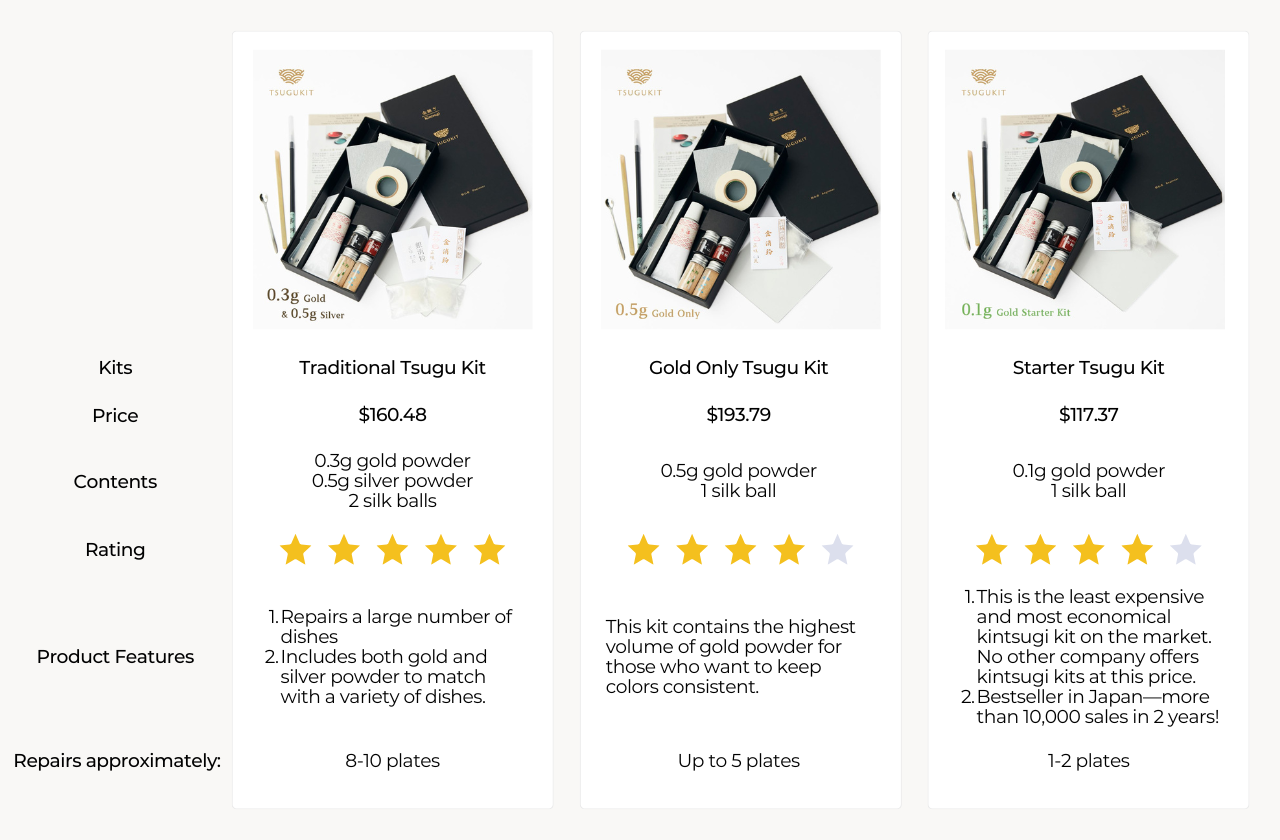This screenshot has width=1280, height=840.
Task: Click the $193.79 price of Gold Only kit
Action: click(739, 415)
